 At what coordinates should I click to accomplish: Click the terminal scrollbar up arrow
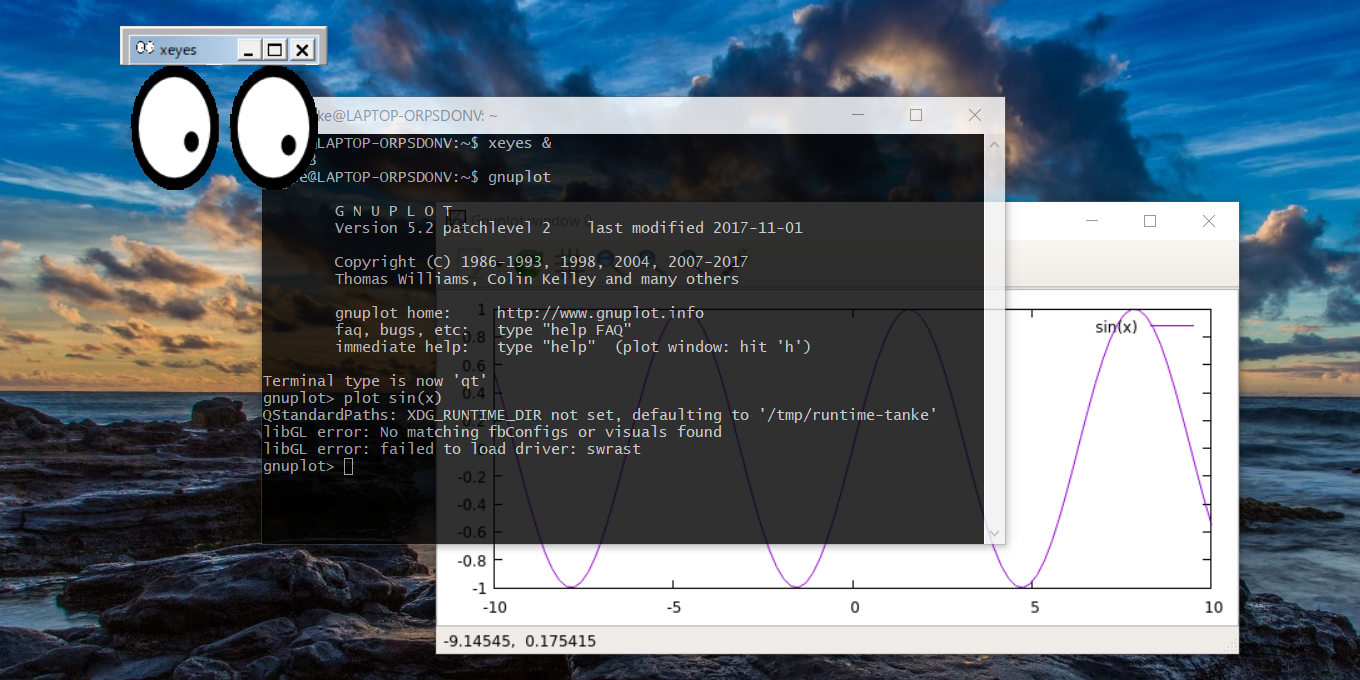(993, 143)
